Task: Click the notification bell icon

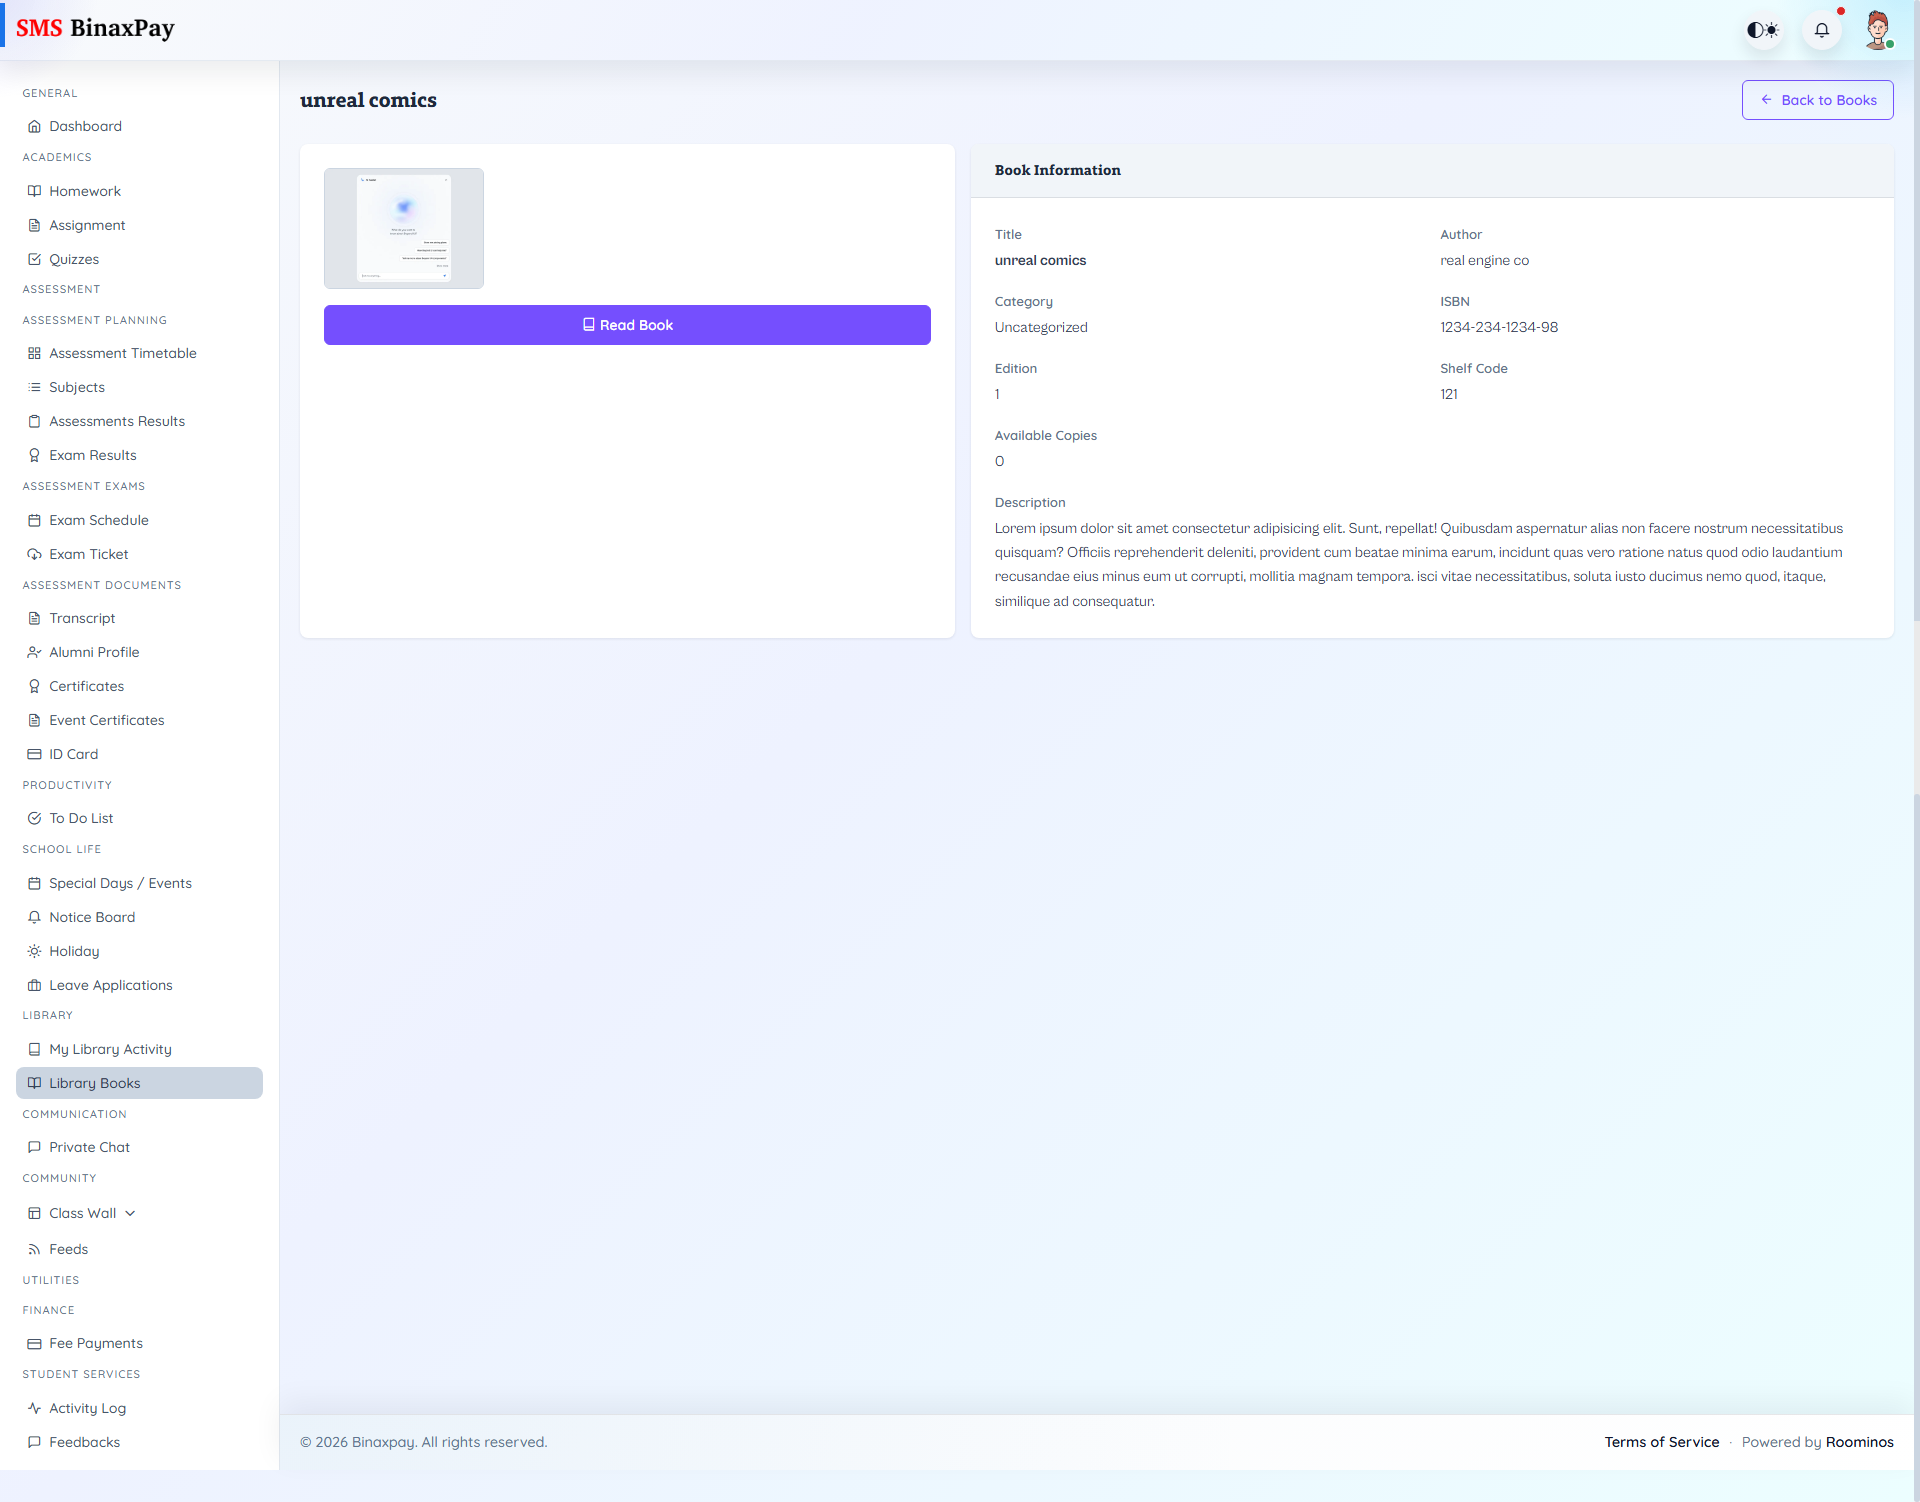Action: pos(1821,30)
